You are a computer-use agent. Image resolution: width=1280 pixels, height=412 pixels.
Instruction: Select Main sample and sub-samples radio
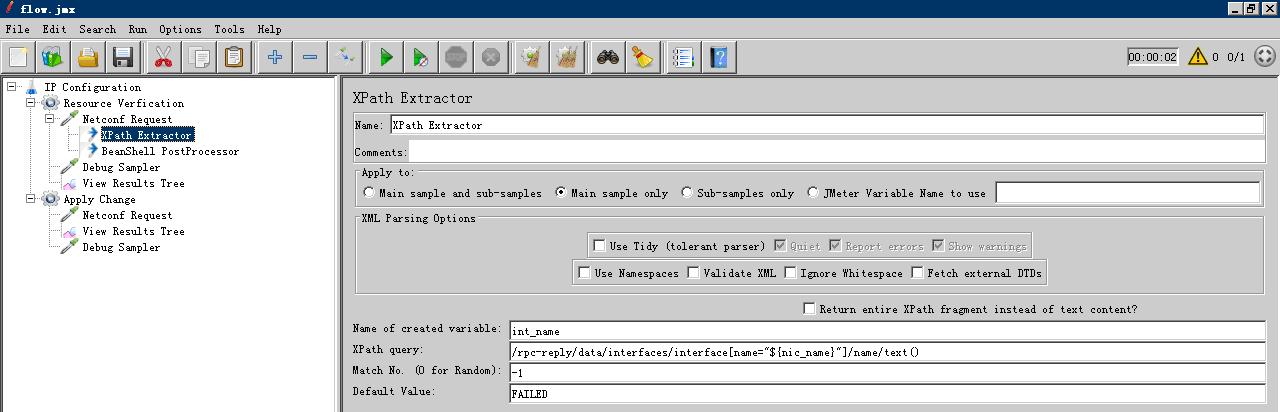point(370,193)
